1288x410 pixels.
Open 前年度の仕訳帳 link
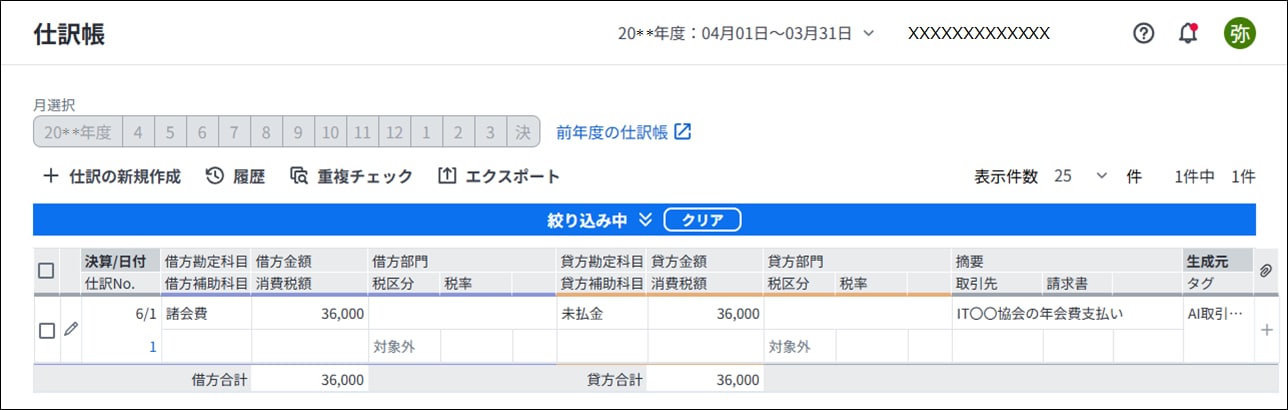(x=624, y=132)
